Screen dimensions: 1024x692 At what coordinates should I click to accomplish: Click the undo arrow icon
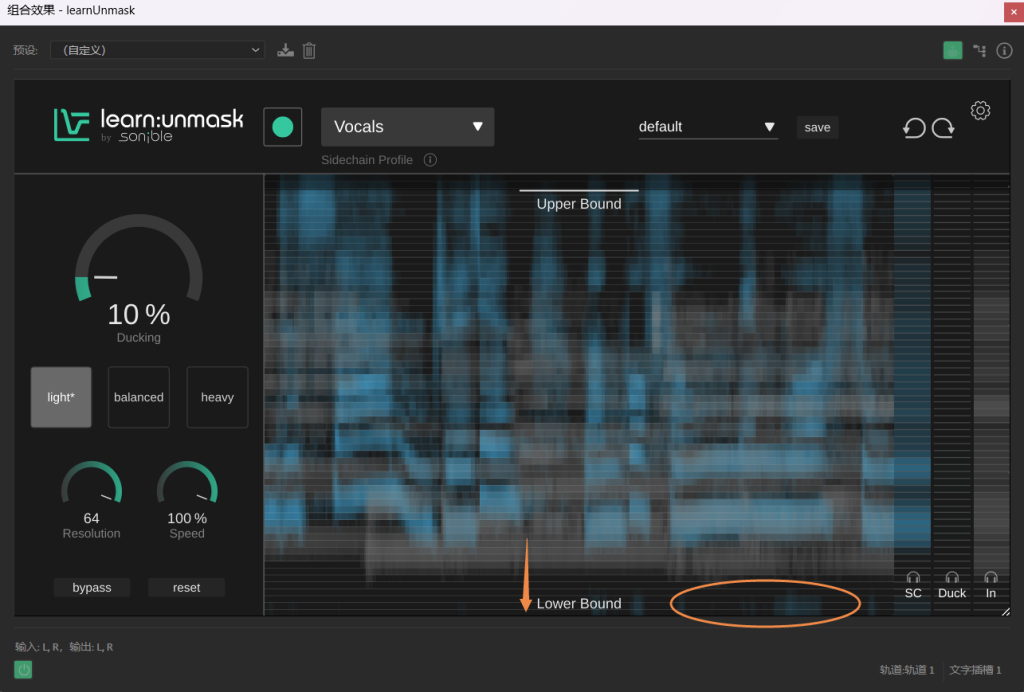(x=913, y=128)
